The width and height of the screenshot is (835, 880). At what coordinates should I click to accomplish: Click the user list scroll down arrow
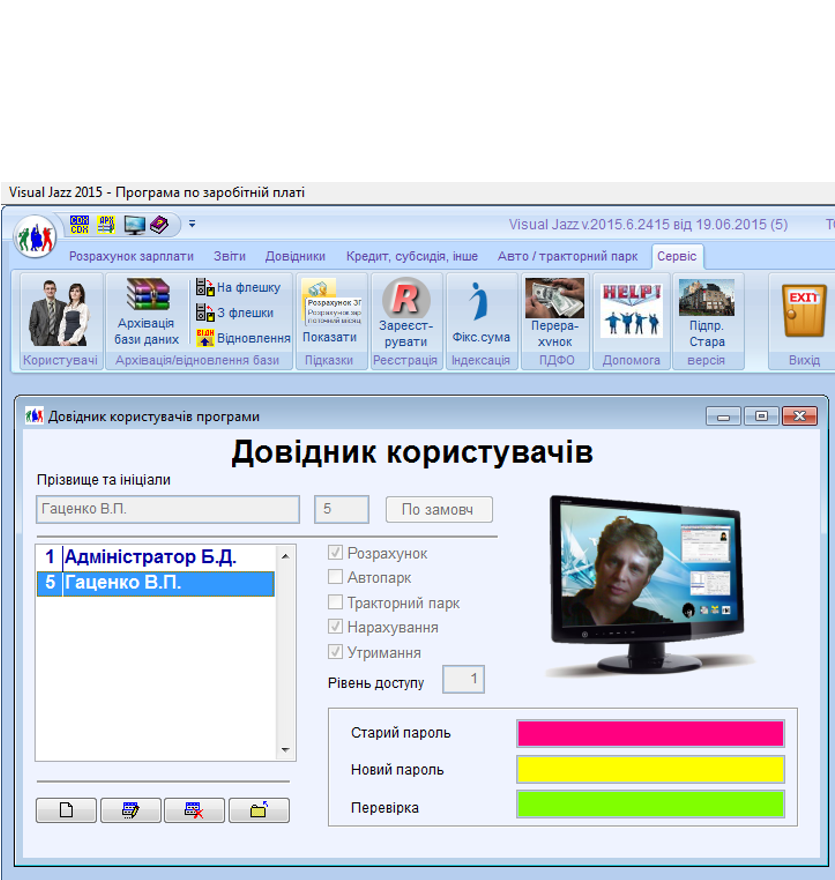pos(284,750)
